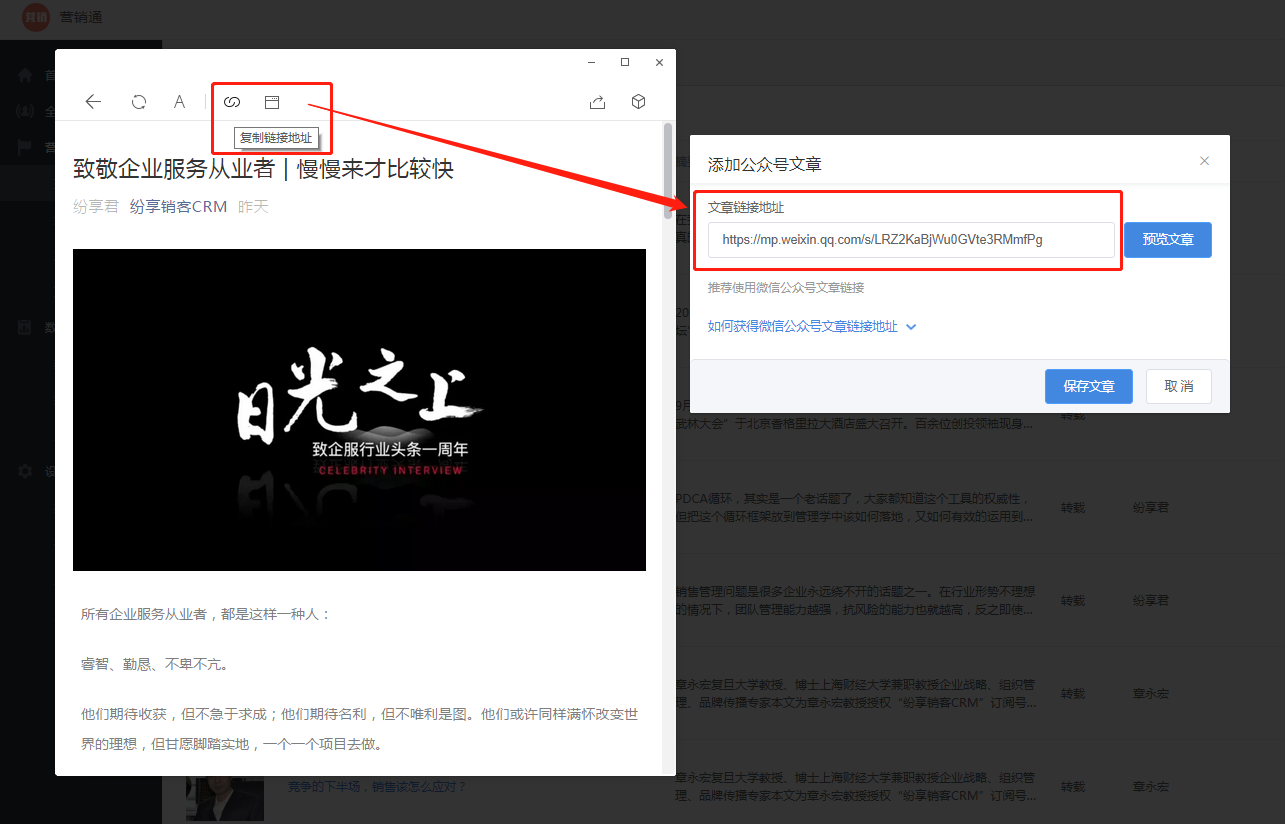Select the people icon in the dimmed sidebar
This screenshot has height=824, width=1285.
(26, 111)
